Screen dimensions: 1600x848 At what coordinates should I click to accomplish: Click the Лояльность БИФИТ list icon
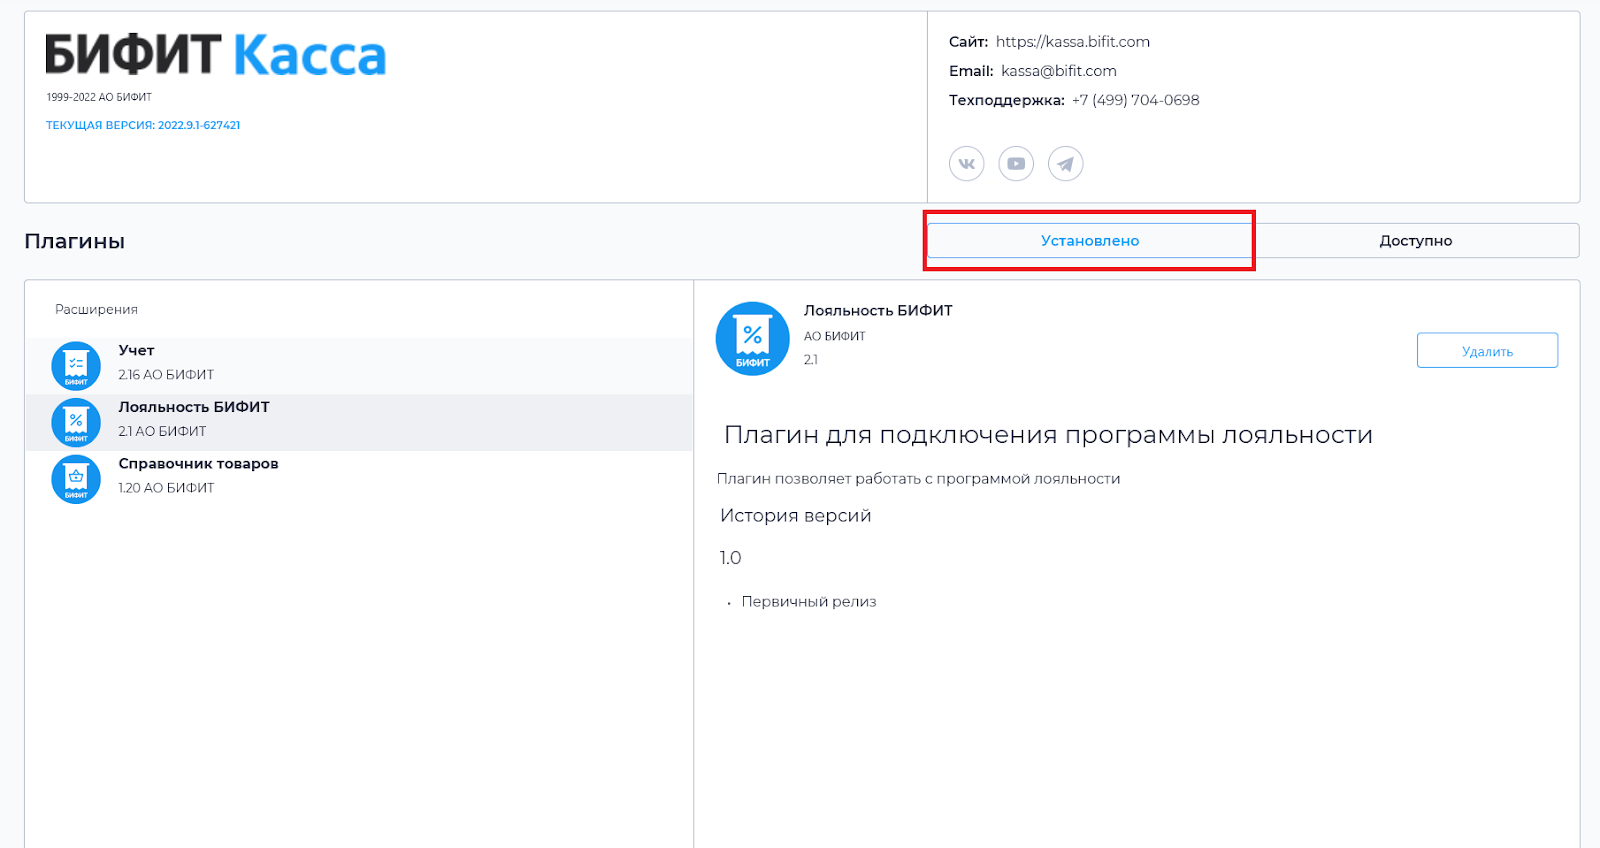click(x=76, y=423)
